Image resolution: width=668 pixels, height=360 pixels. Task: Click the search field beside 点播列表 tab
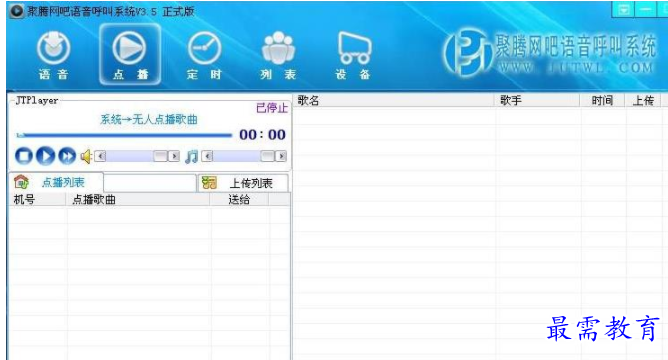tap(150, 183)
